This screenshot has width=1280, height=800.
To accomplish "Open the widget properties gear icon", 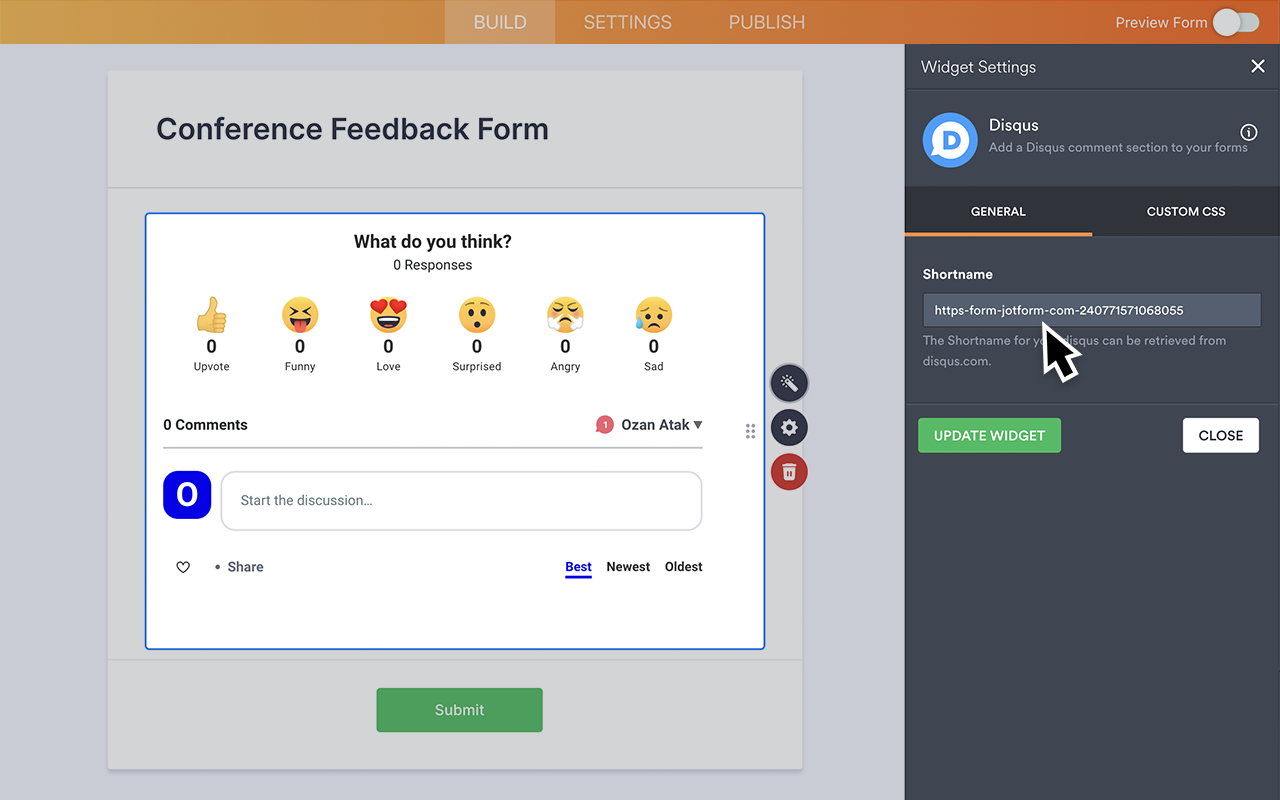I will click(789, 427).
